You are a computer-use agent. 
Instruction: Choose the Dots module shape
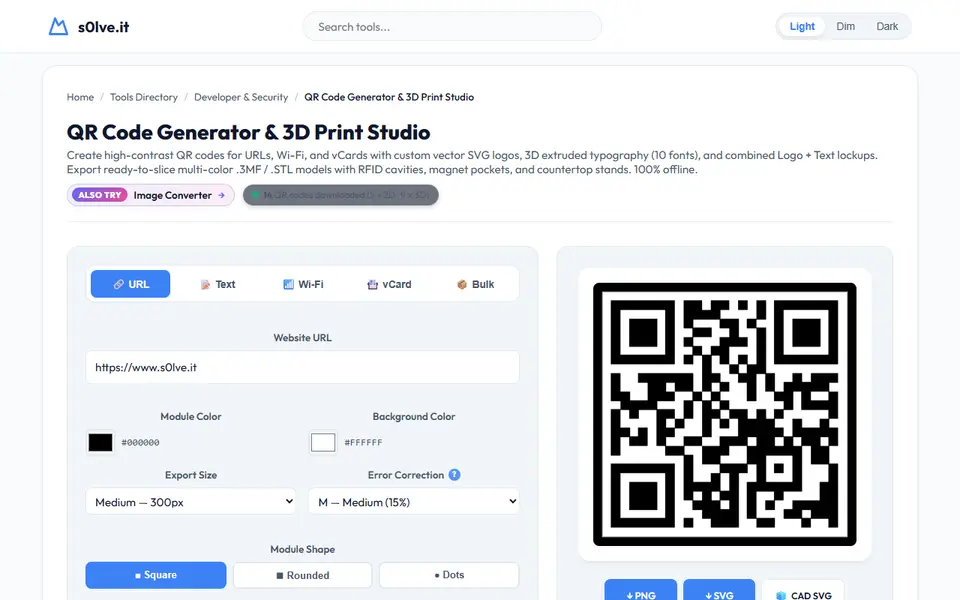449,575
